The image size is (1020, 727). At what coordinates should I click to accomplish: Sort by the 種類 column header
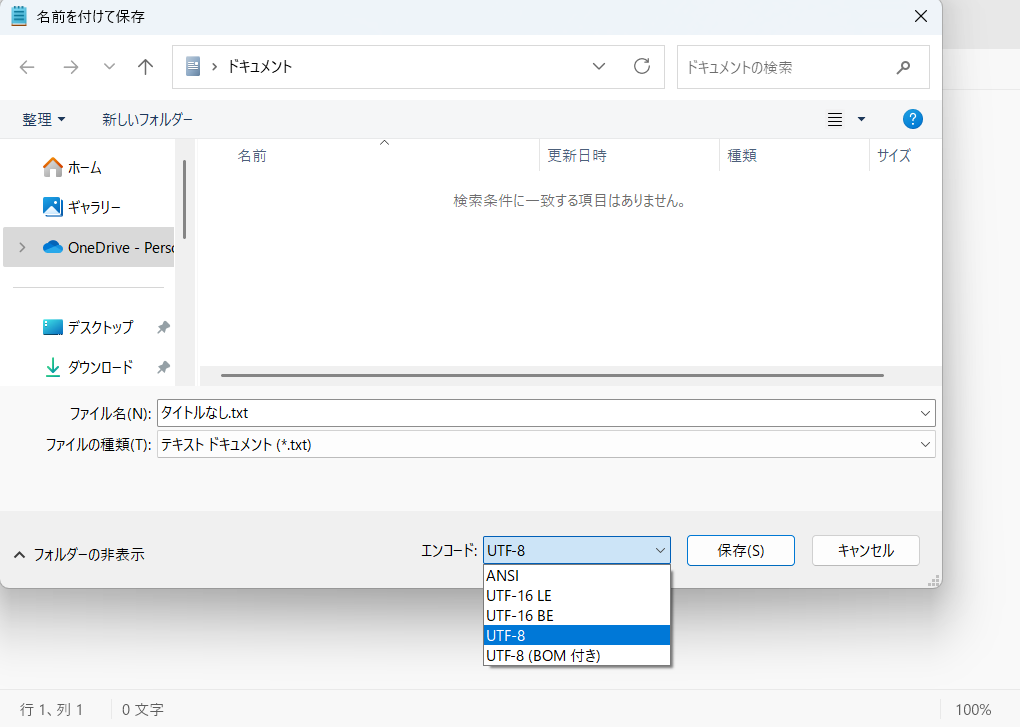[x=742, y=155]
